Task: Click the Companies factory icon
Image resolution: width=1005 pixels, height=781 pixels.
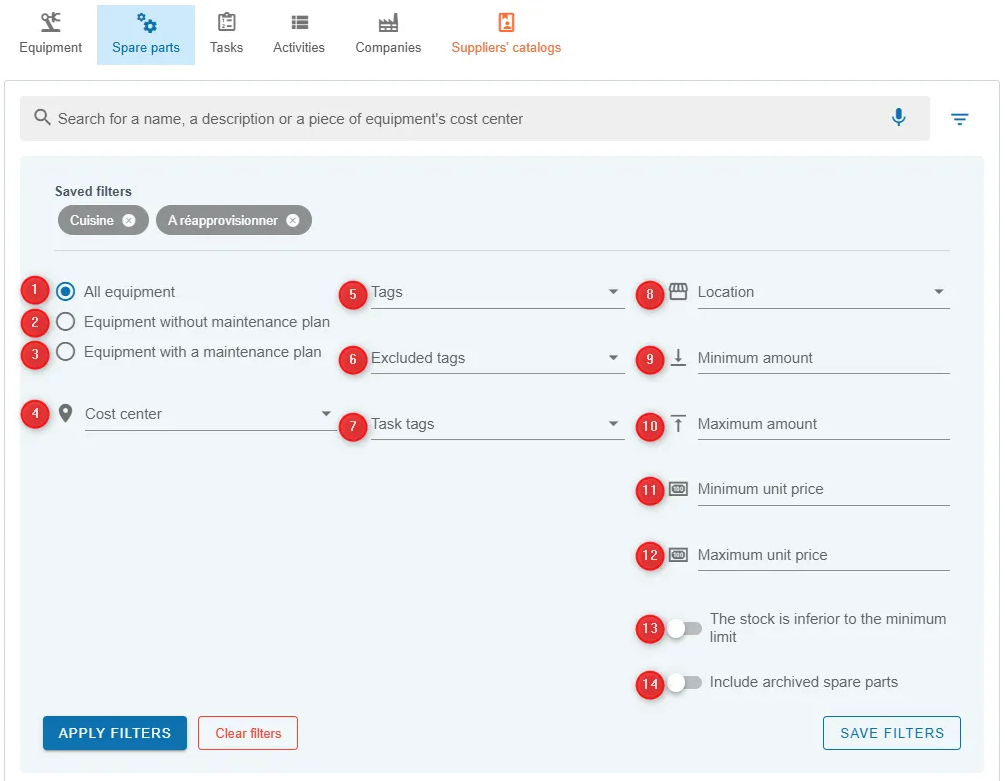Action: 388,22
